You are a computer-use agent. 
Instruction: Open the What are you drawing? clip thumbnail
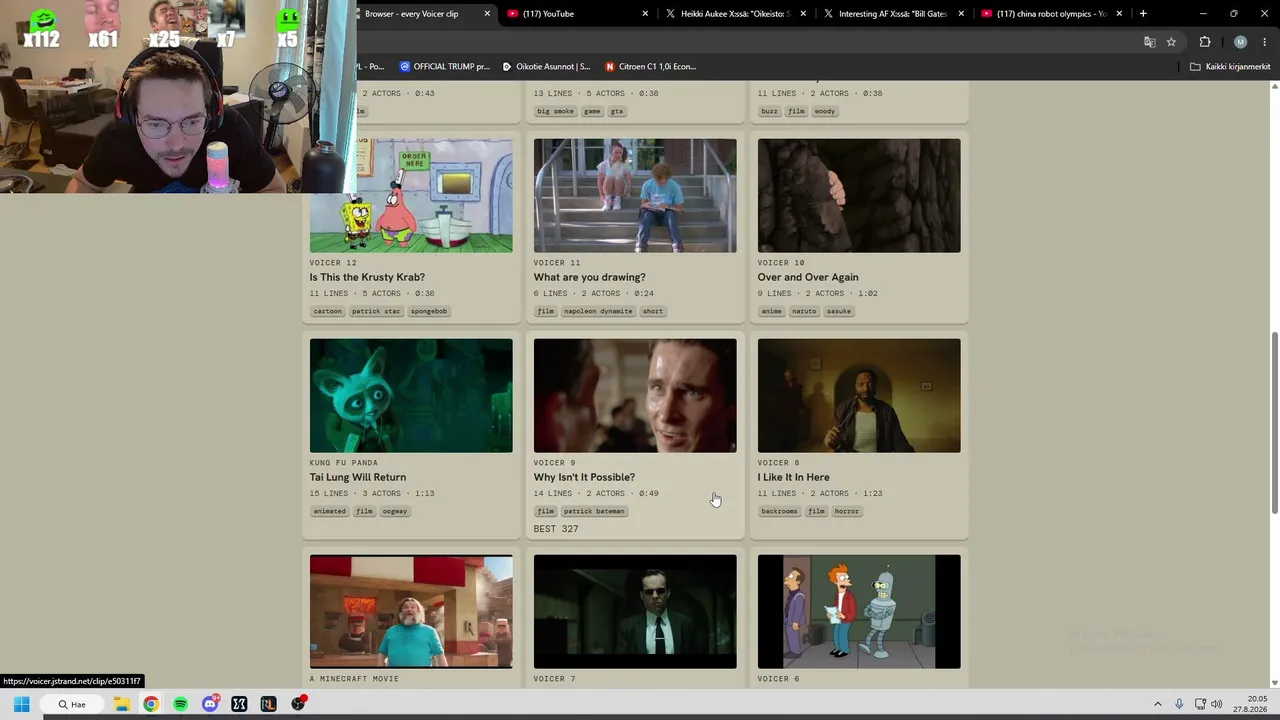635,196
